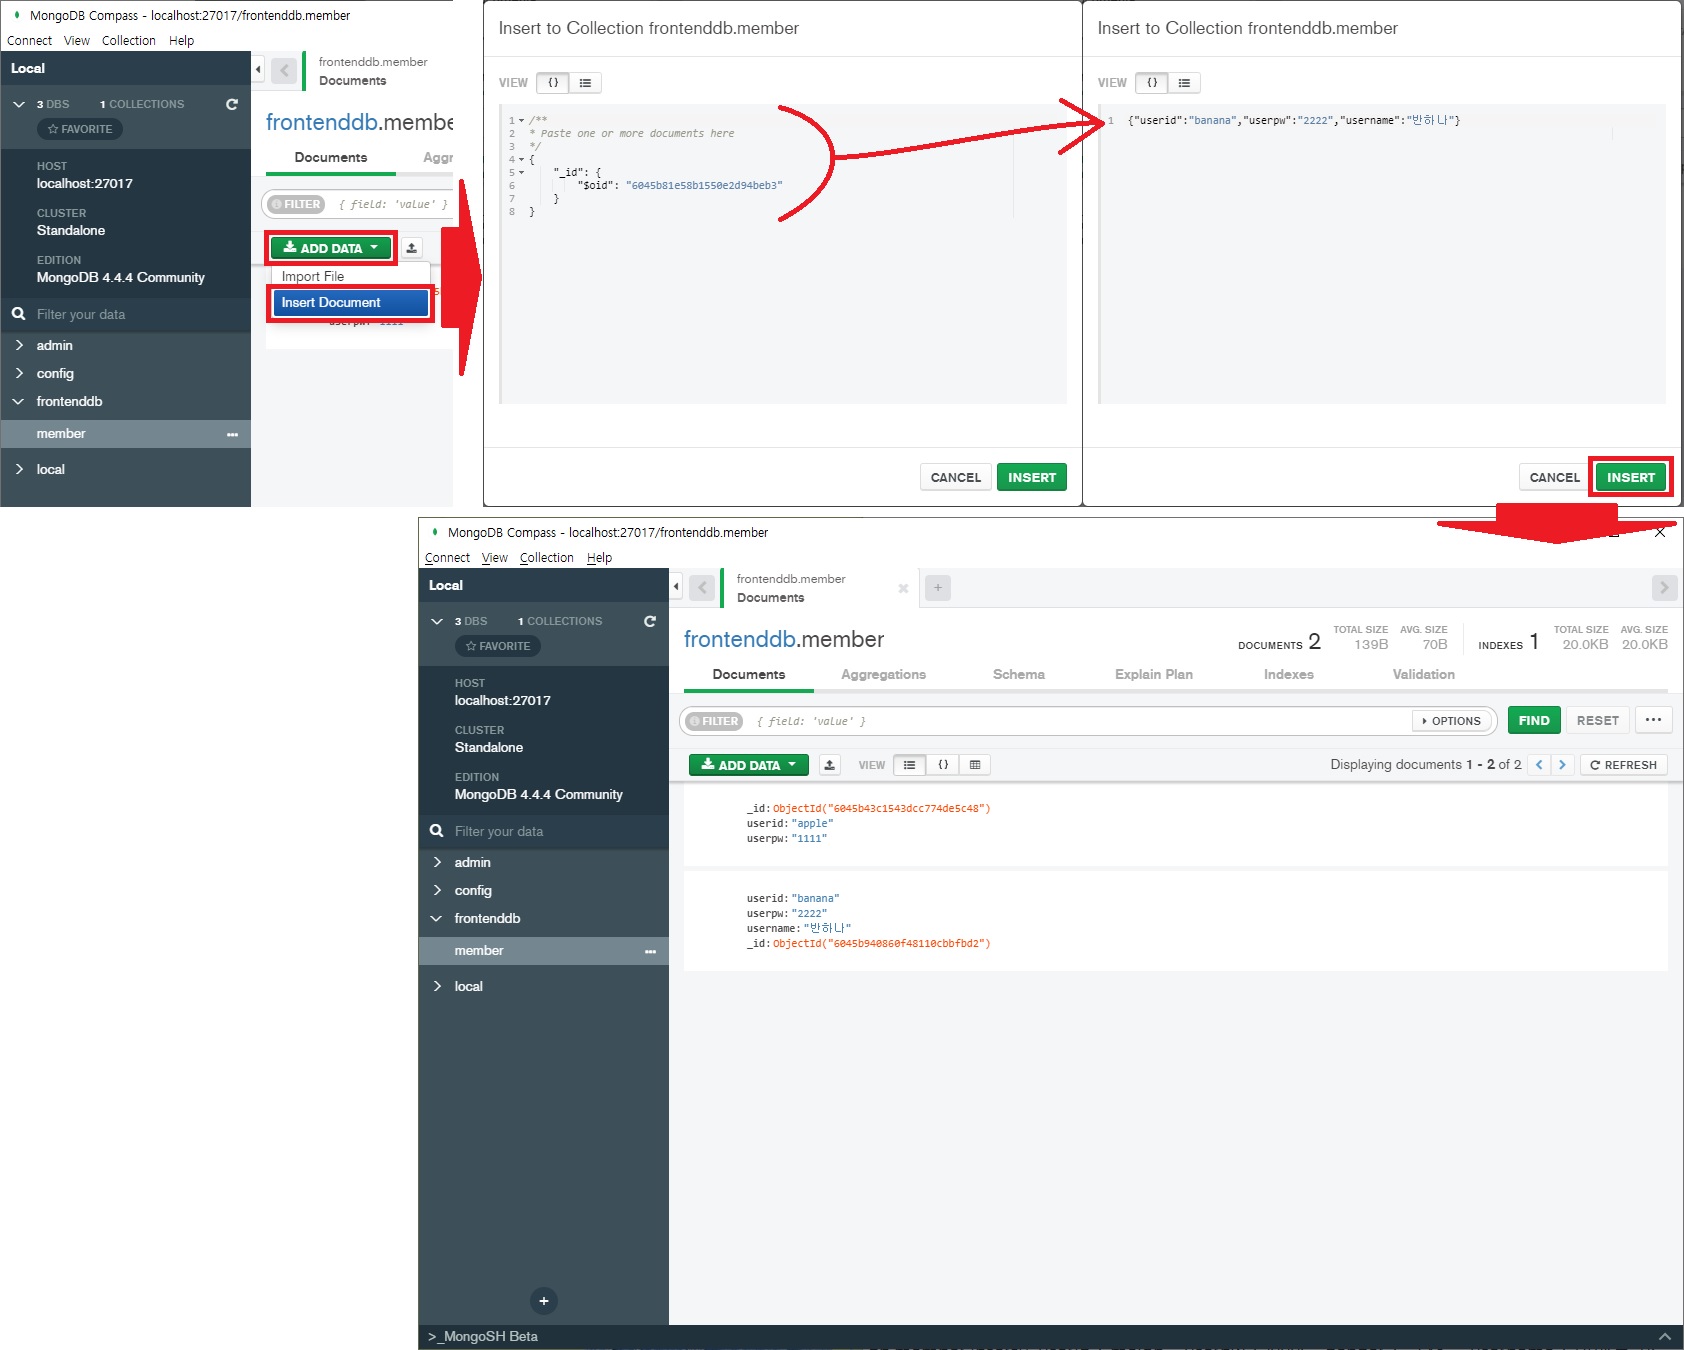Click the refresh databases icon in top-left Compass sidebar
This screenshot has width=1684, height=1350.
pos(232,104)
